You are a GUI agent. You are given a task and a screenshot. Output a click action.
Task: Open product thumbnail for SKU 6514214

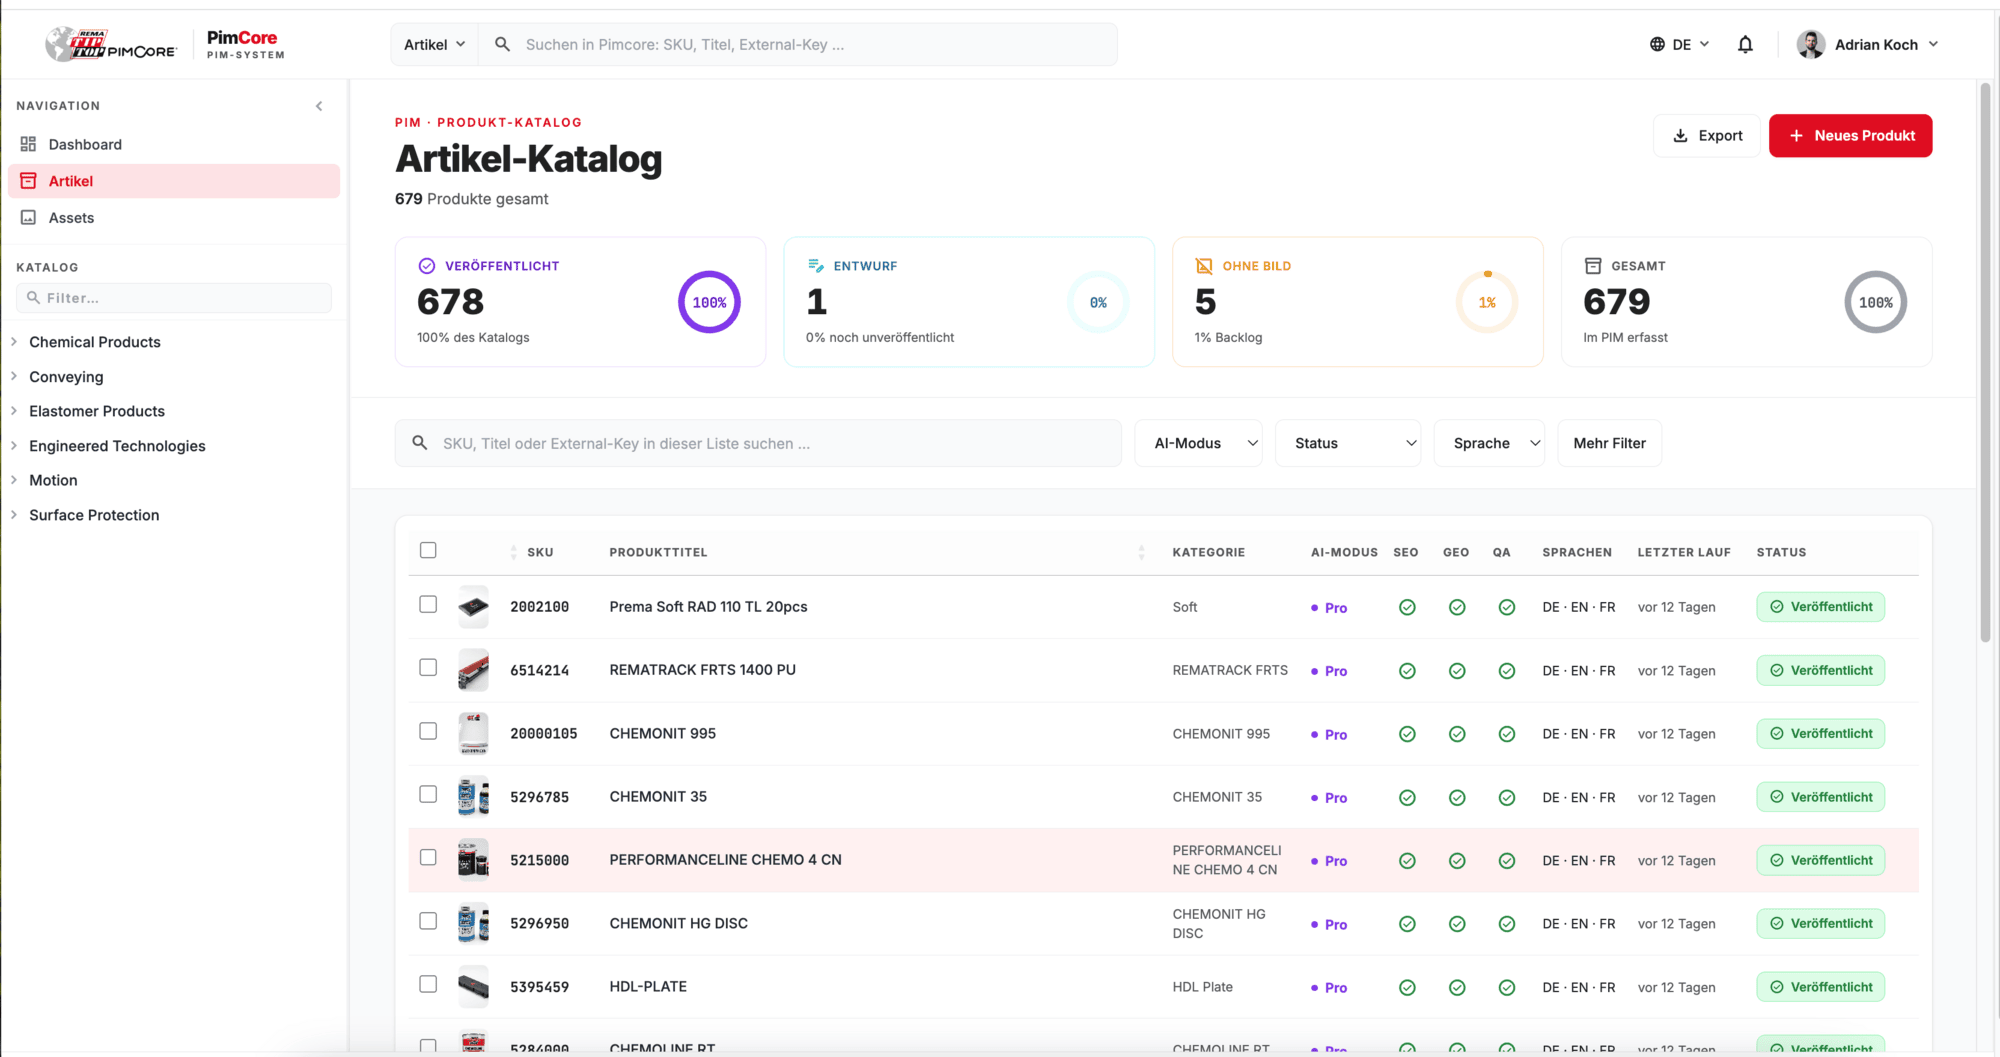pyautogui.click(x=473, y=670)
